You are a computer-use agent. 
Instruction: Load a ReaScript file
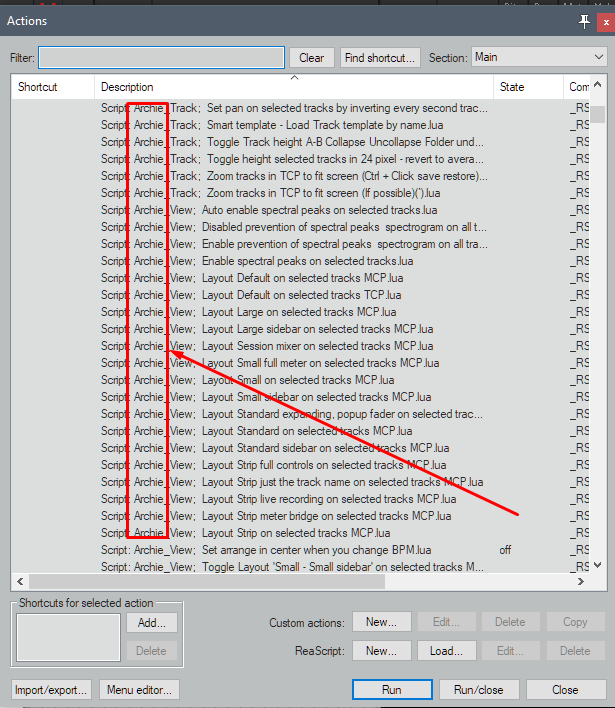[446, 651]
